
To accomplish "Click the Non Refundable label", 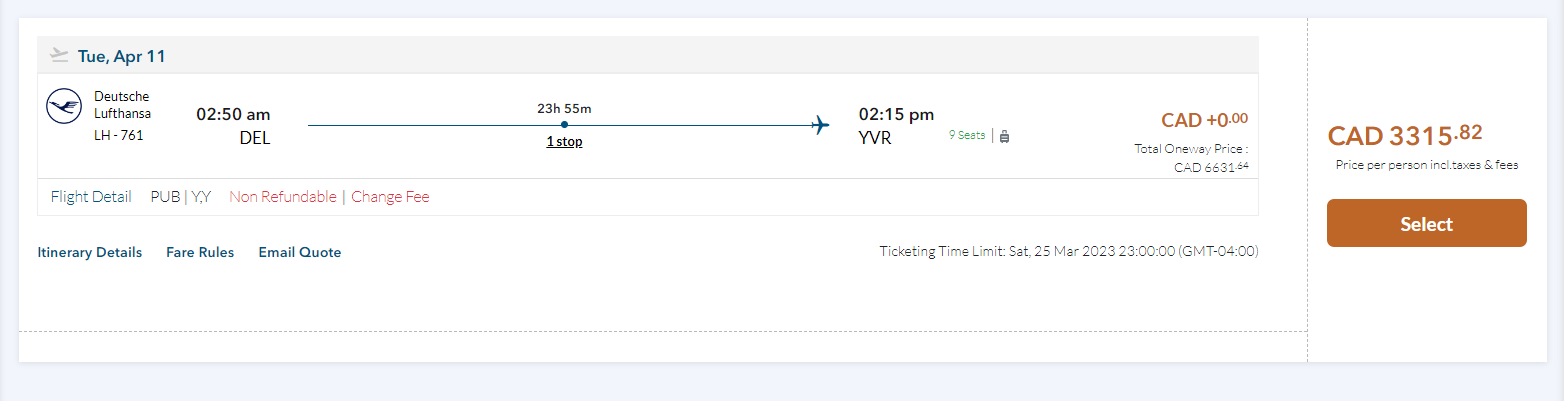I will click(x=283, y=197).
